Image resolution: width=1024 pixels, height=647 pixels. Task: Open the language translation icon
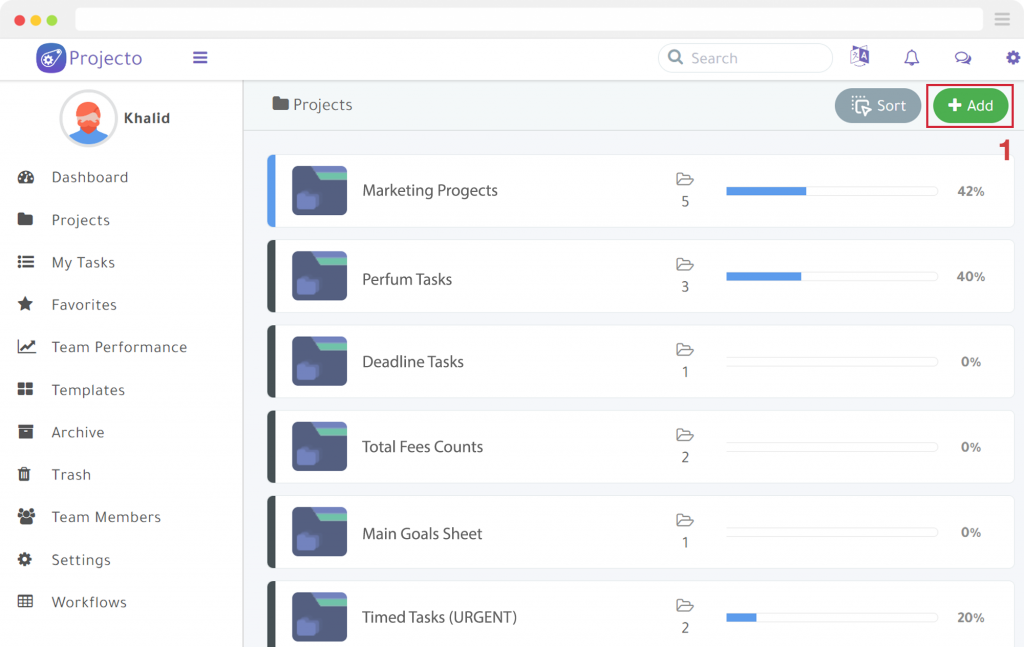click(x=859, y=57)
